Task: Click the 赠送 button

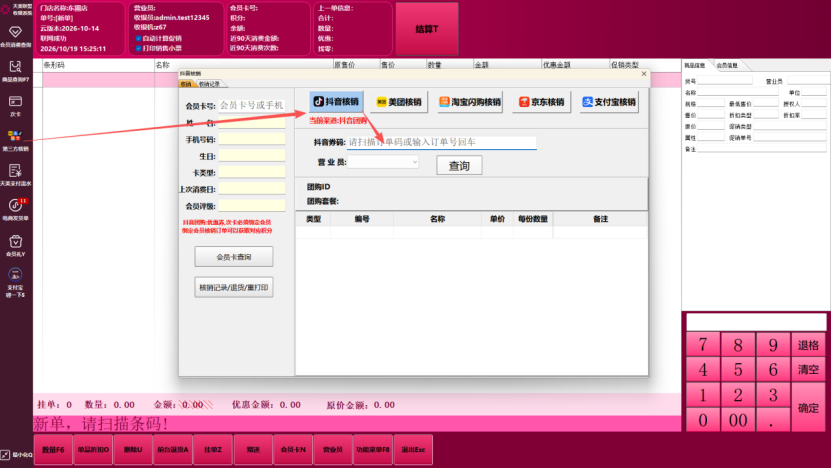Action: click(x=253, y=449)
